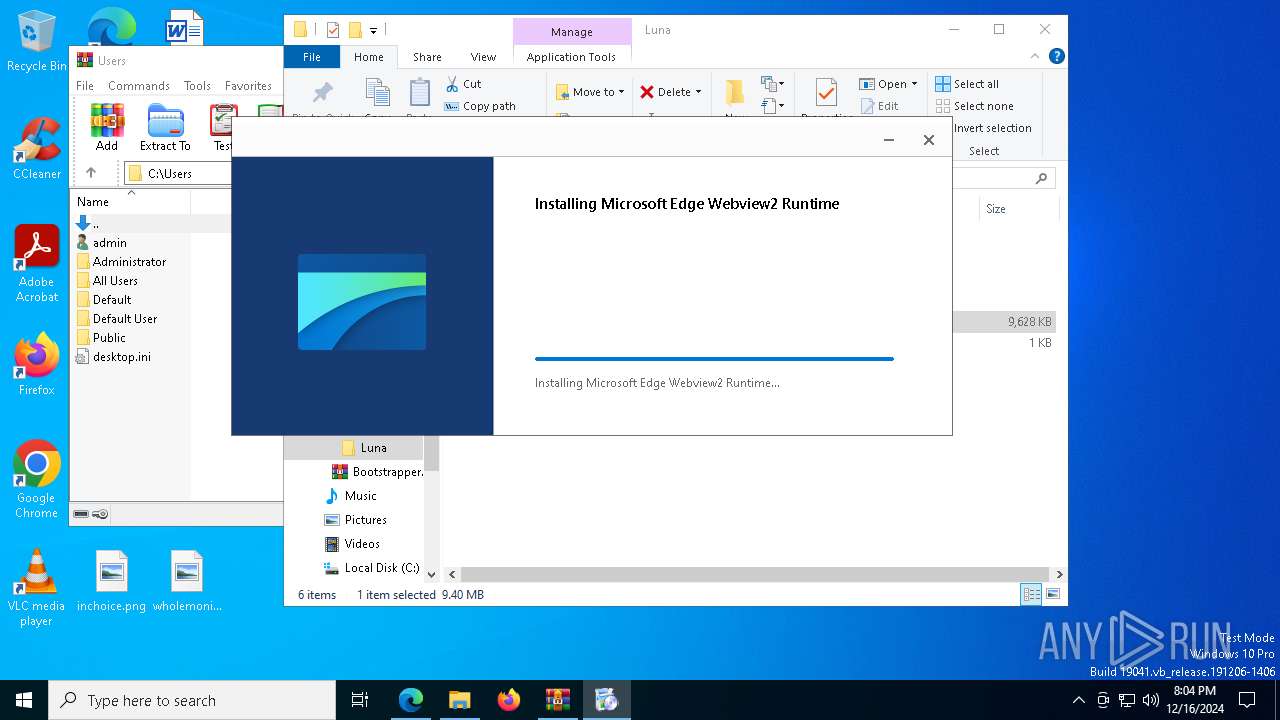The width and height of the screenshot is (1280, 720).
Task: Open Adobe Acrobat desktop shortcut
Action: [37, 264]
